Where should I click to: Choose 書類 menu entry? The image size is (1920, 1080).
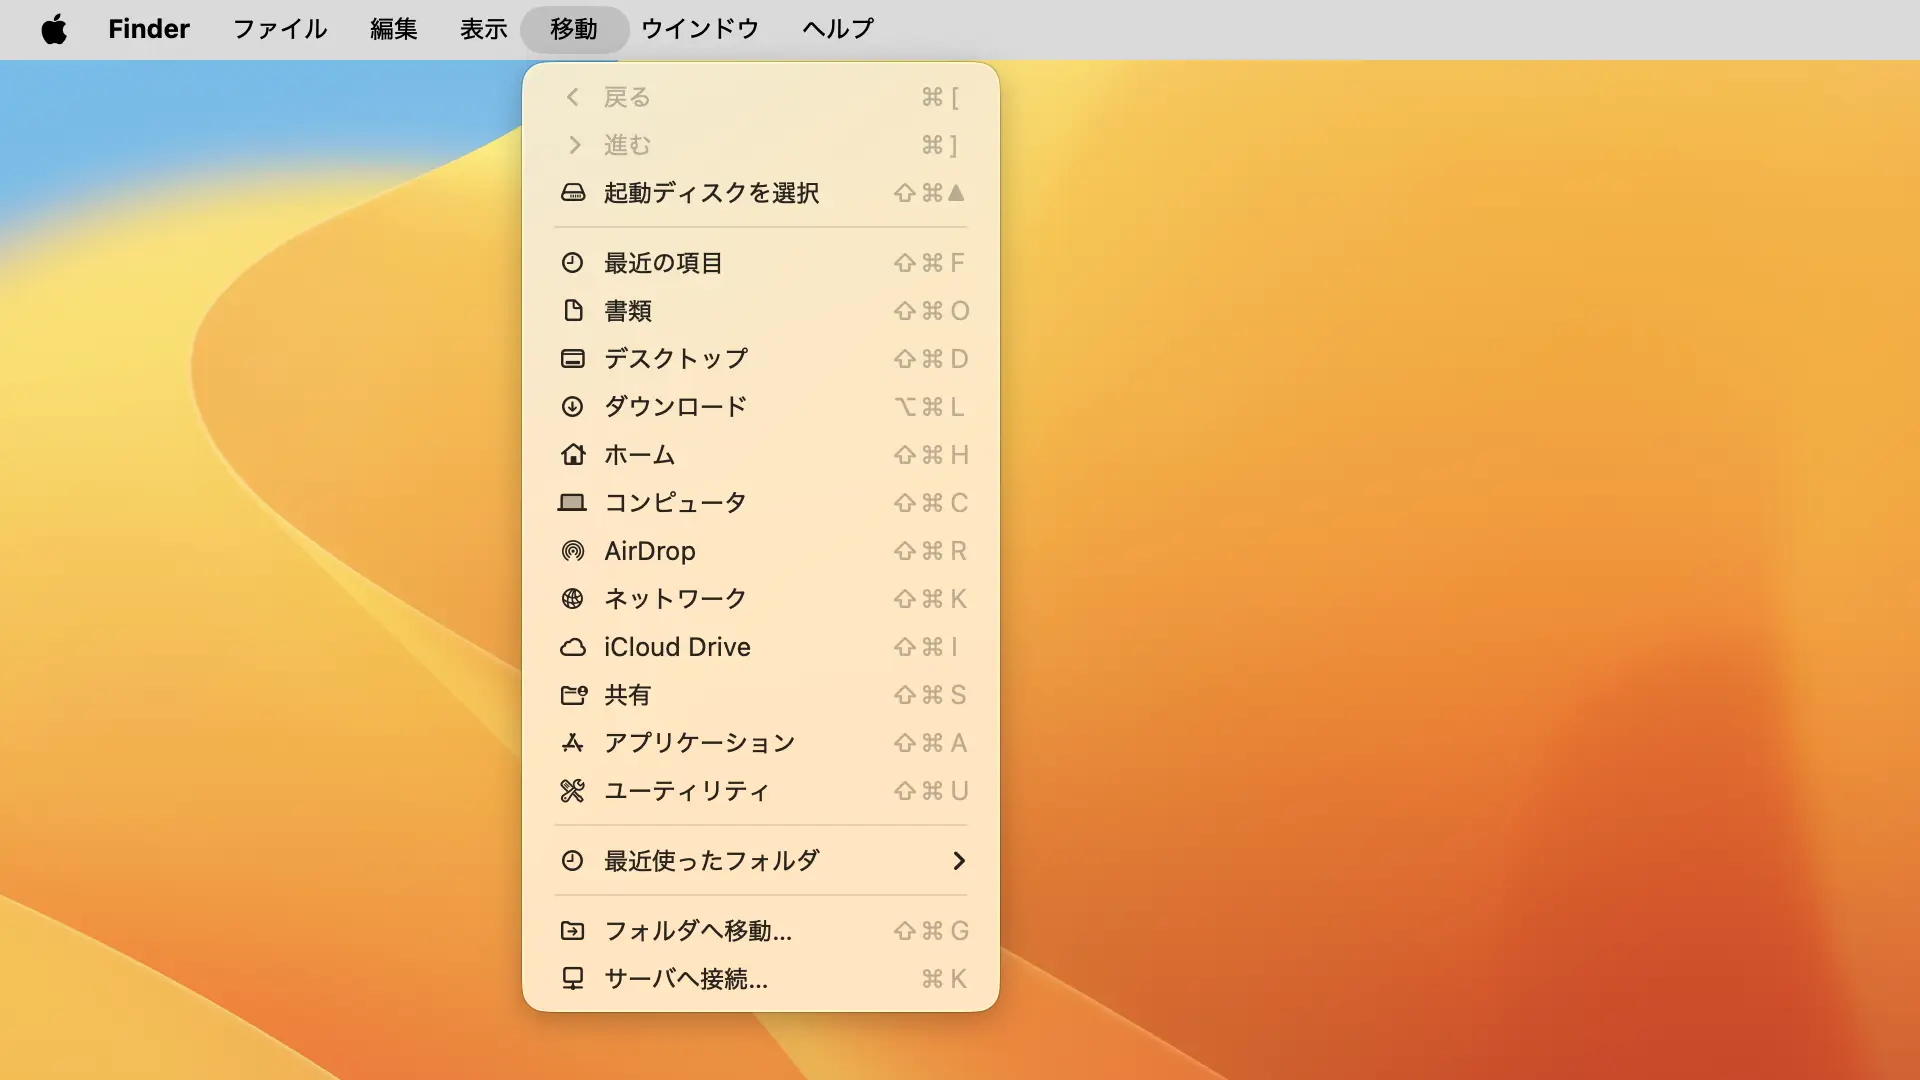(628, 311)
